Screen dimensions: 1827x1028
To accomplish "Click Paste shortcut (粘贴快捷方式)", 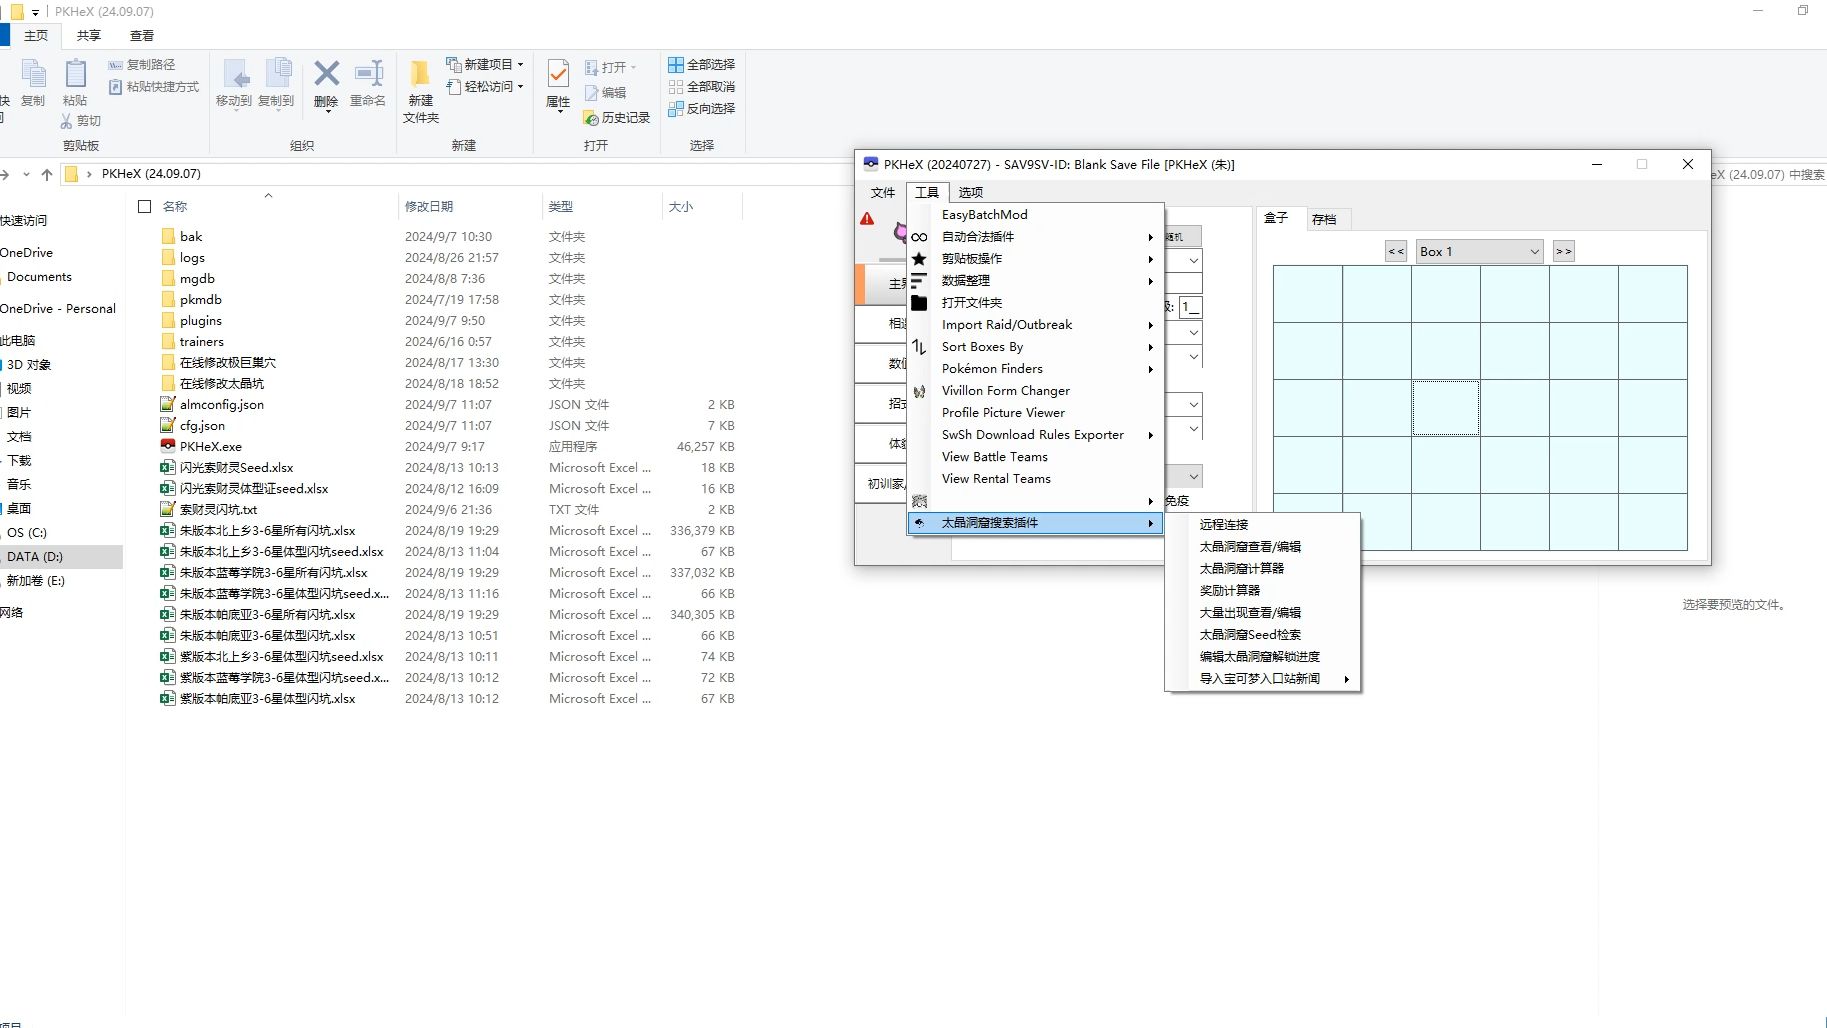I will click(x=154, y=87).
